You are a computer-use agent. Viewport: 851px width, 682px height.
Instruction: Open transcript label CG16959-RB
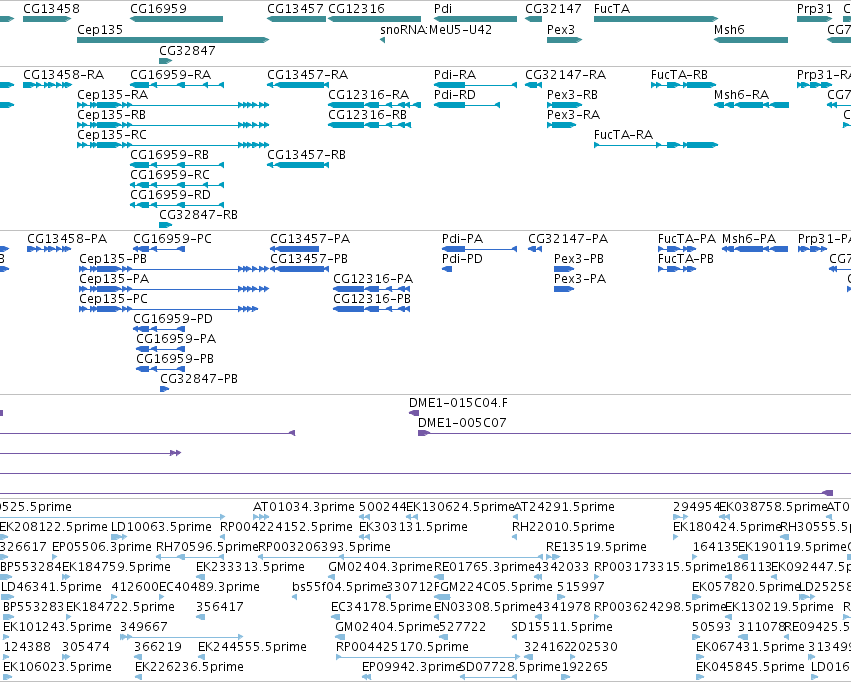click(x=169, y=155)
